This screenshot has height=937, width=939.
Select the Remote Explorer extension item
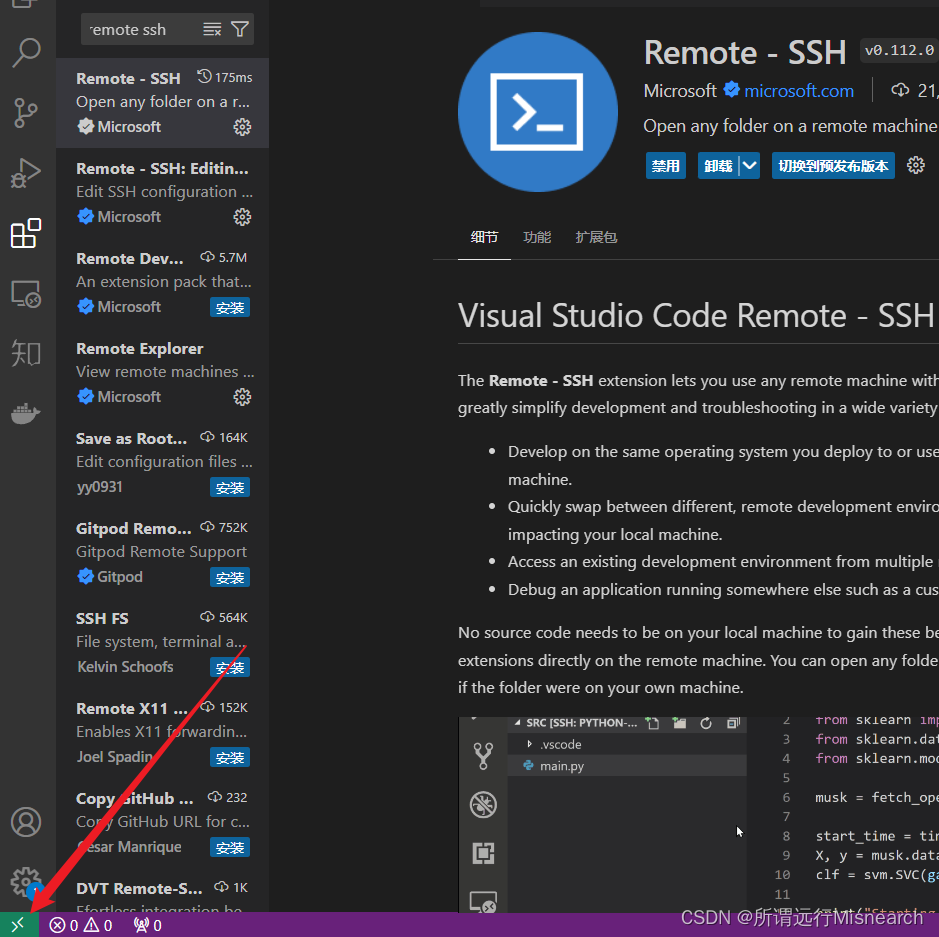coord(162,373)
